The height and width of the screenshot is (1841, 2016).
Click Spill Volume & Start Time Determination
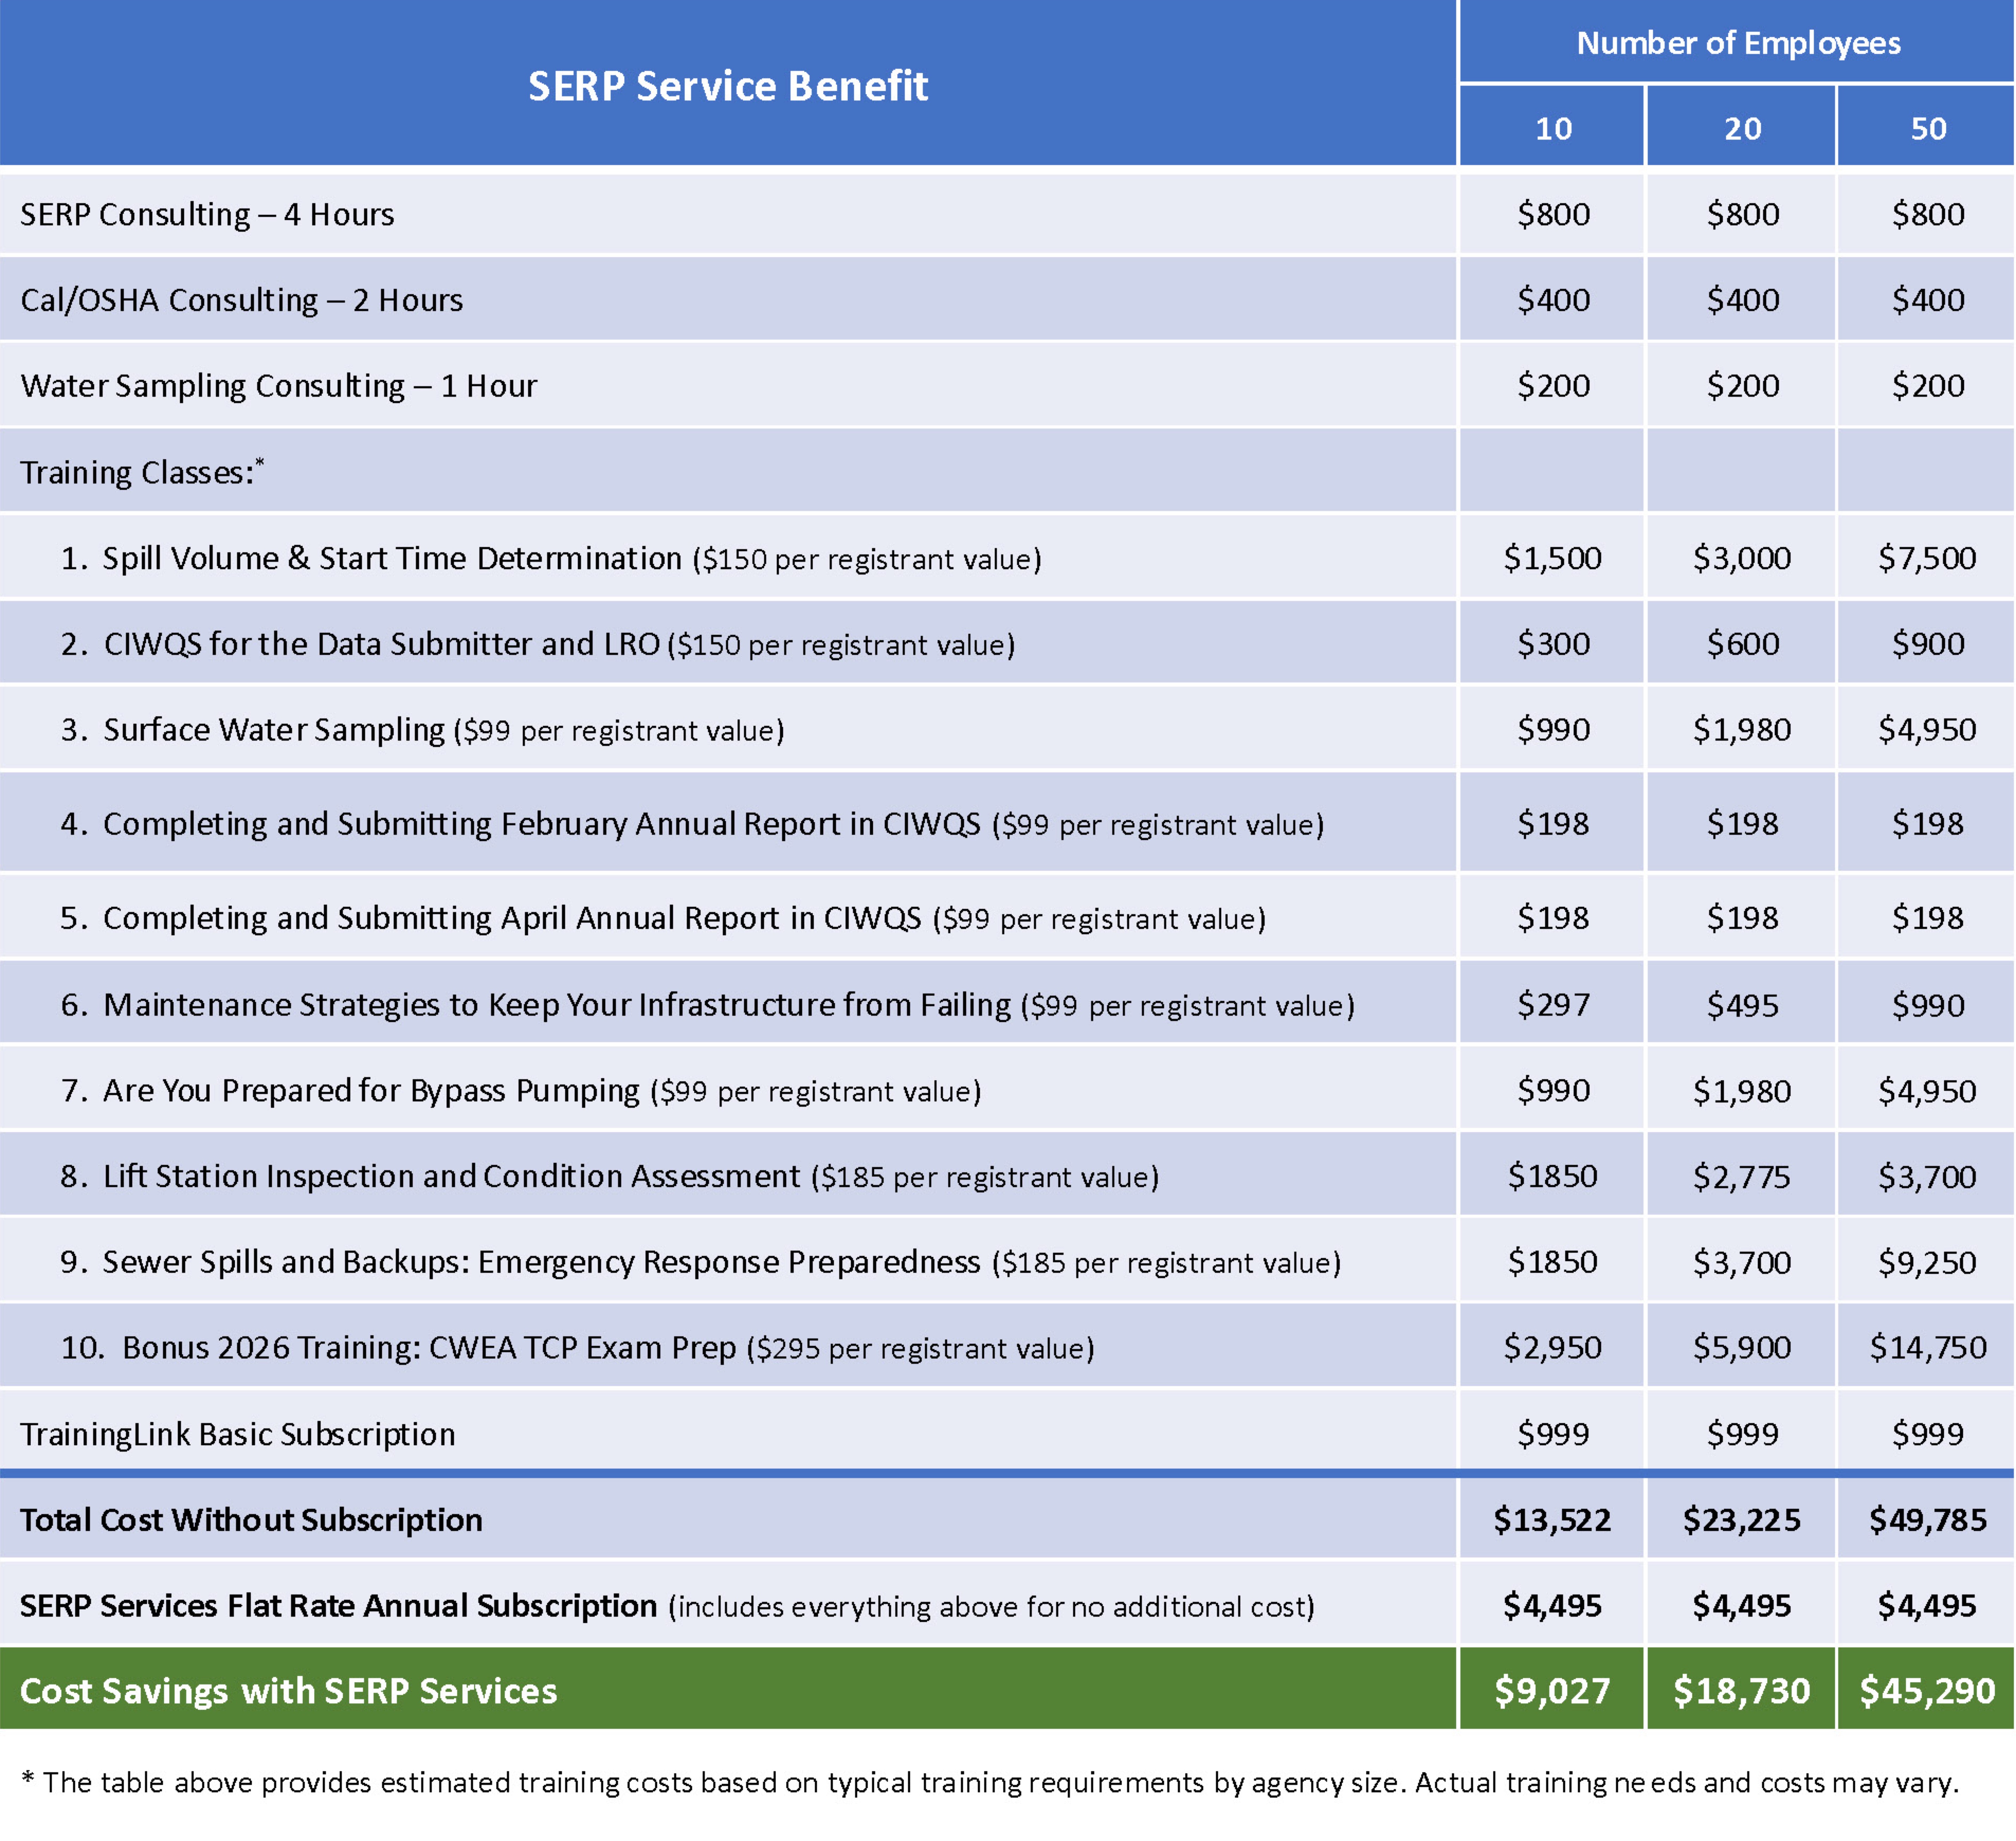(392, 558)
